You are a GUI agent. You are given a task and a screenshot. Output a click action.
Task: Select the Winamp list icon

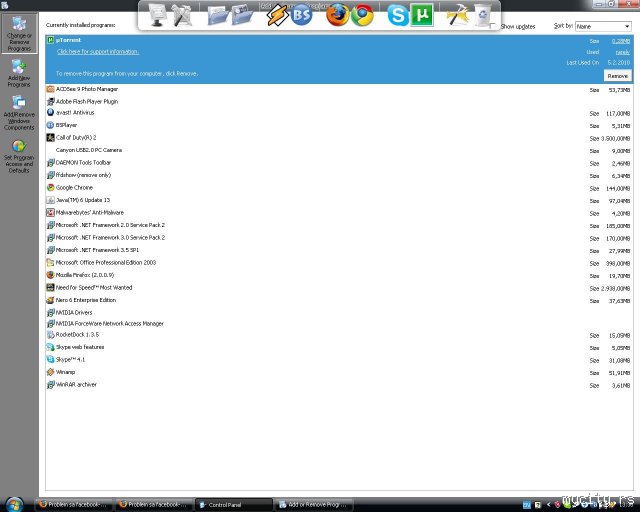click(50, 372)
